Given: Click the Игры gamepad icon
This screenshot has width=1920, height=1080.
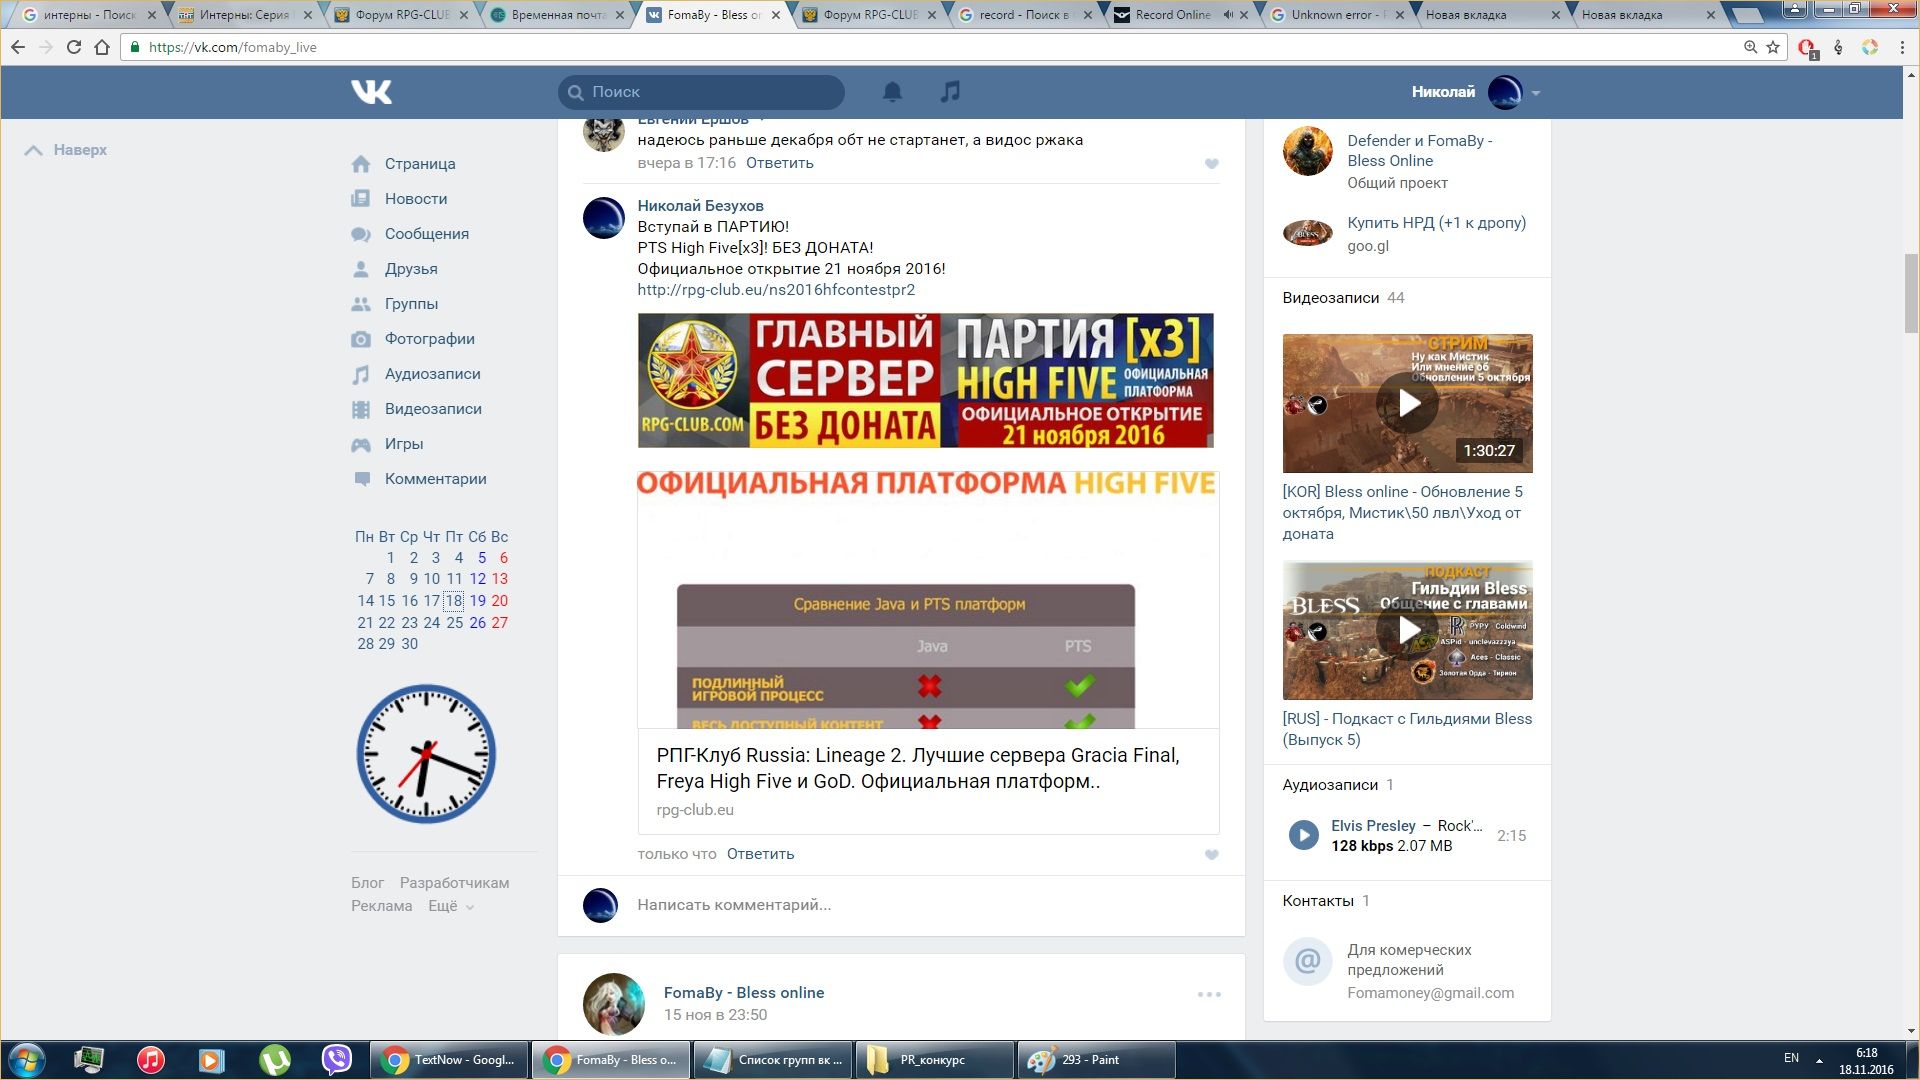Looking at the screenshot, I should pos(361,444).
